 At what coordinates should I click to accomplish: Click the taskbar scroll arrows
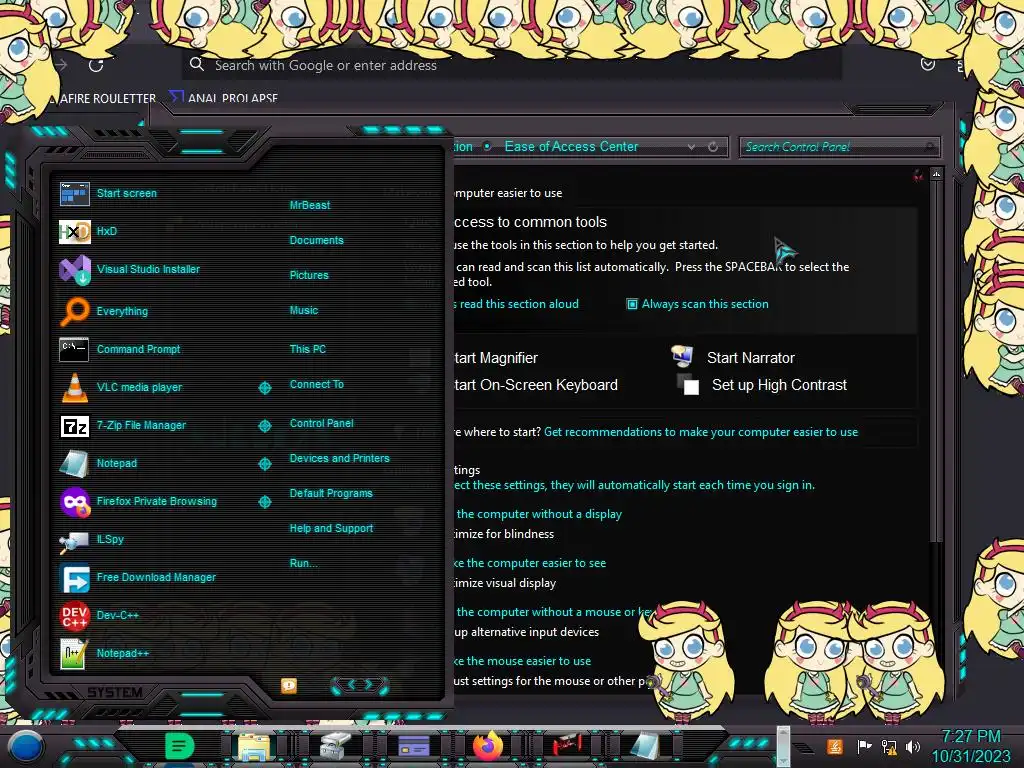(x=783, y=746)
